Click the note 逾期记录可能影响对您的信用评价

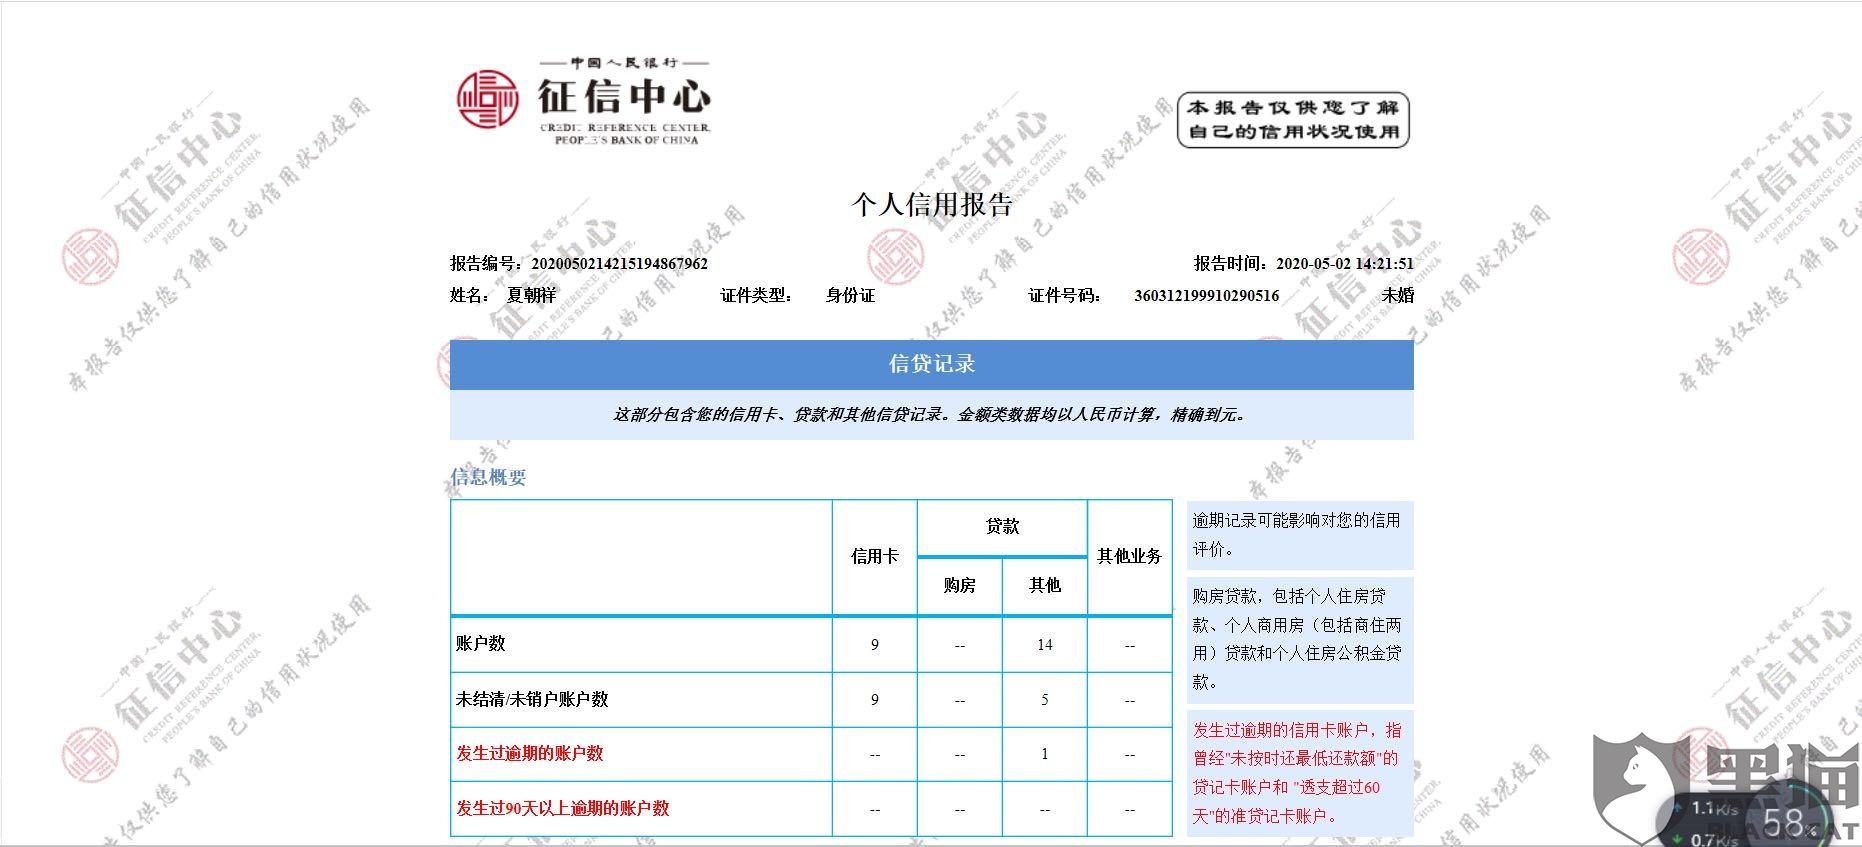click(x=1300, y=535)
